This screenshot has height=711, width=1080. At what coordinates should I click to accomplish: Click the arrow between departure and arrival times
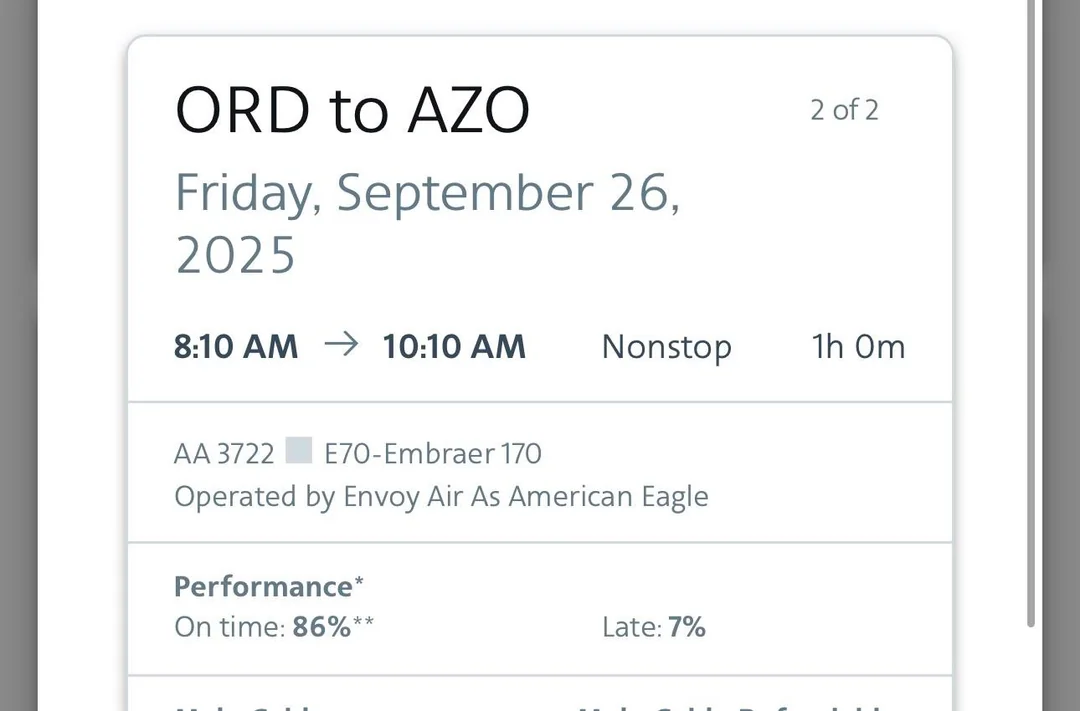341,346
